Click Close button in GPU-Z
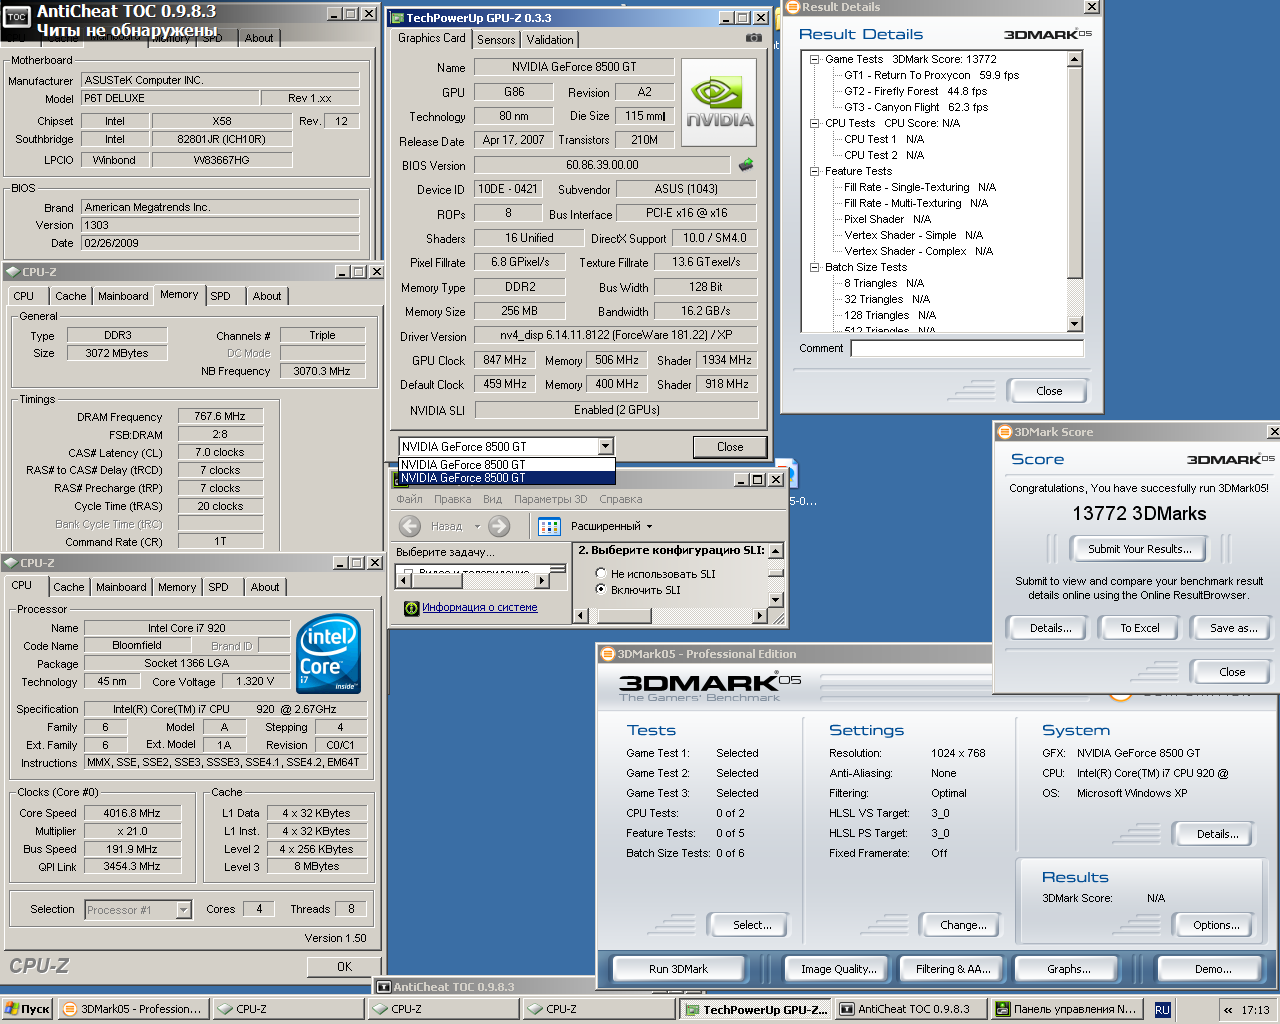1280x1024 pixels. 730,447
